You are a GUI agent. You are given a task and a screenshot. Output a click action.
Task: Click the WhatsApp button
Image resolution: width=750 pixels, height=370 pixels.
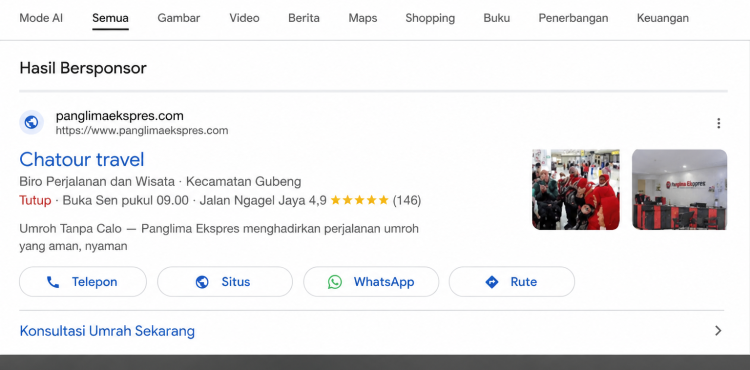pos(371,282)
